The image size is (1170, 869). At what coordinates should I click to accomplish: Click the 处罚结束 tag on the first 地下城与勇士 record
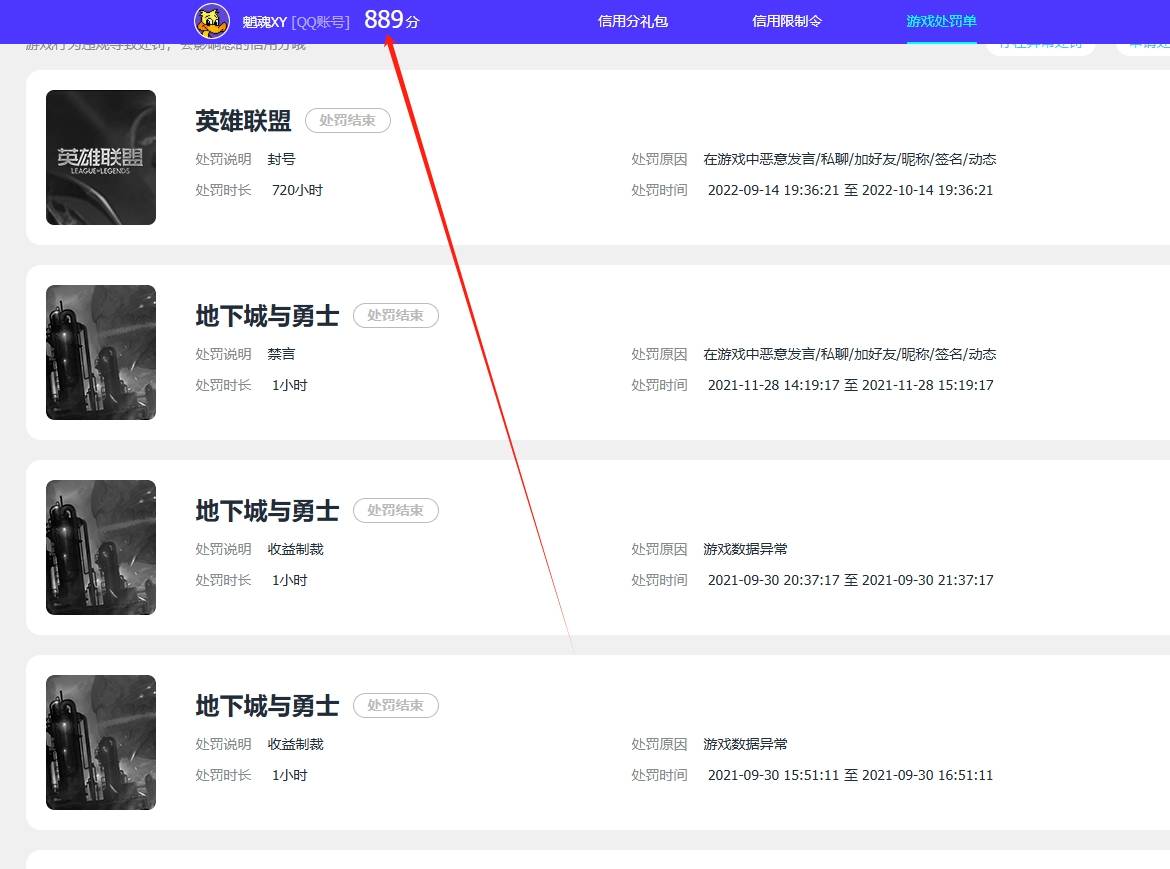point(396,315)
